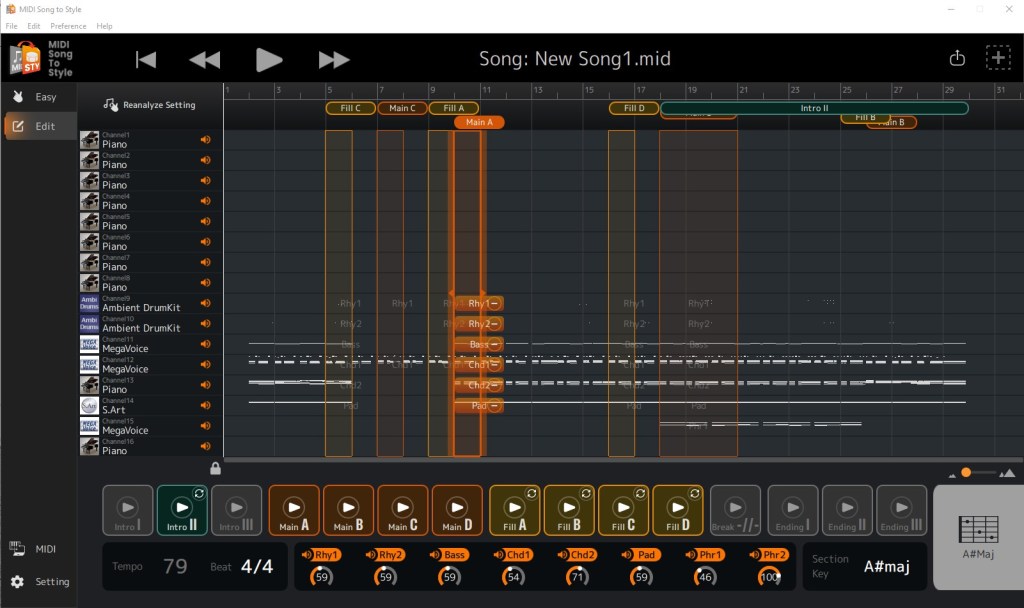Open the Preference menu

68,26
